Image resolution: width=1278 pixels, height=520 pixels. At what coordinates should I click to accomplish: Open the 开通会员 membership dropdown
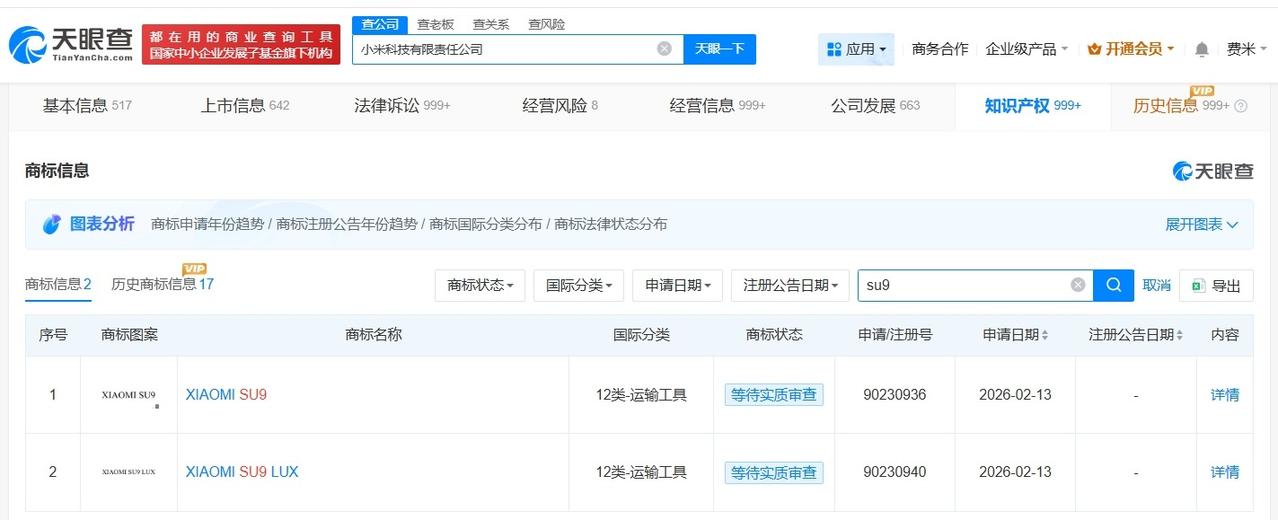[1131, 49]
